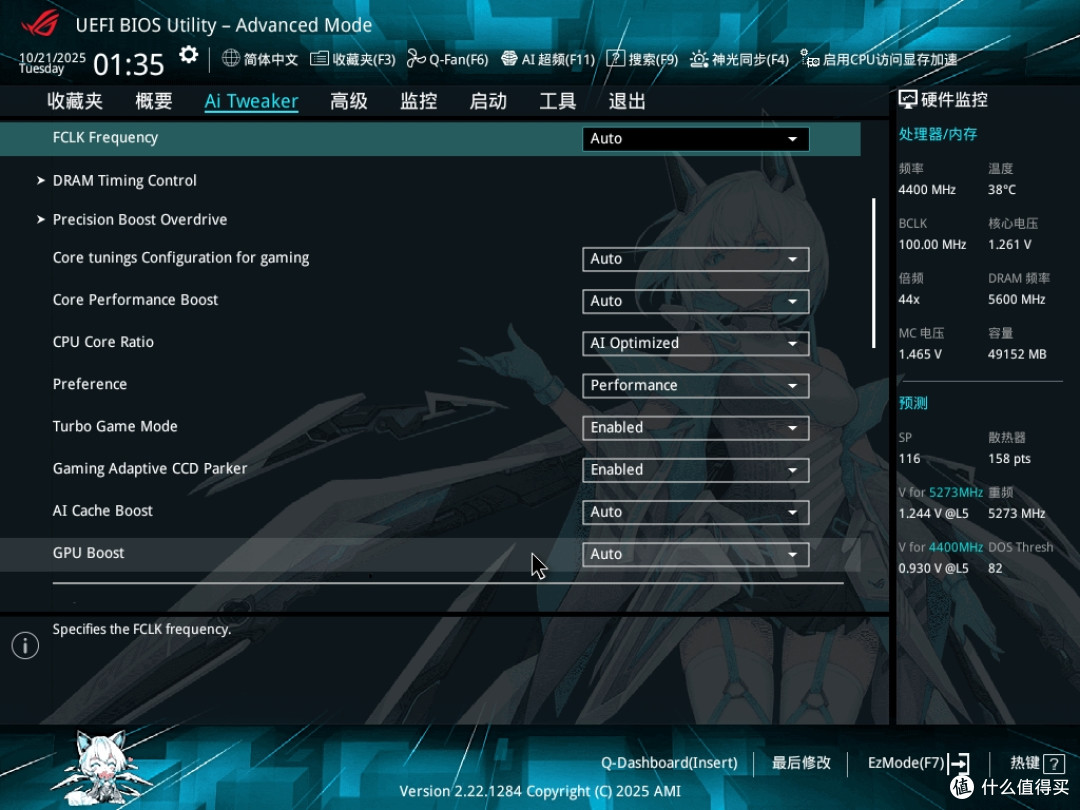Open Q-Dashboard(Insert)

click(x=669, y=763)
